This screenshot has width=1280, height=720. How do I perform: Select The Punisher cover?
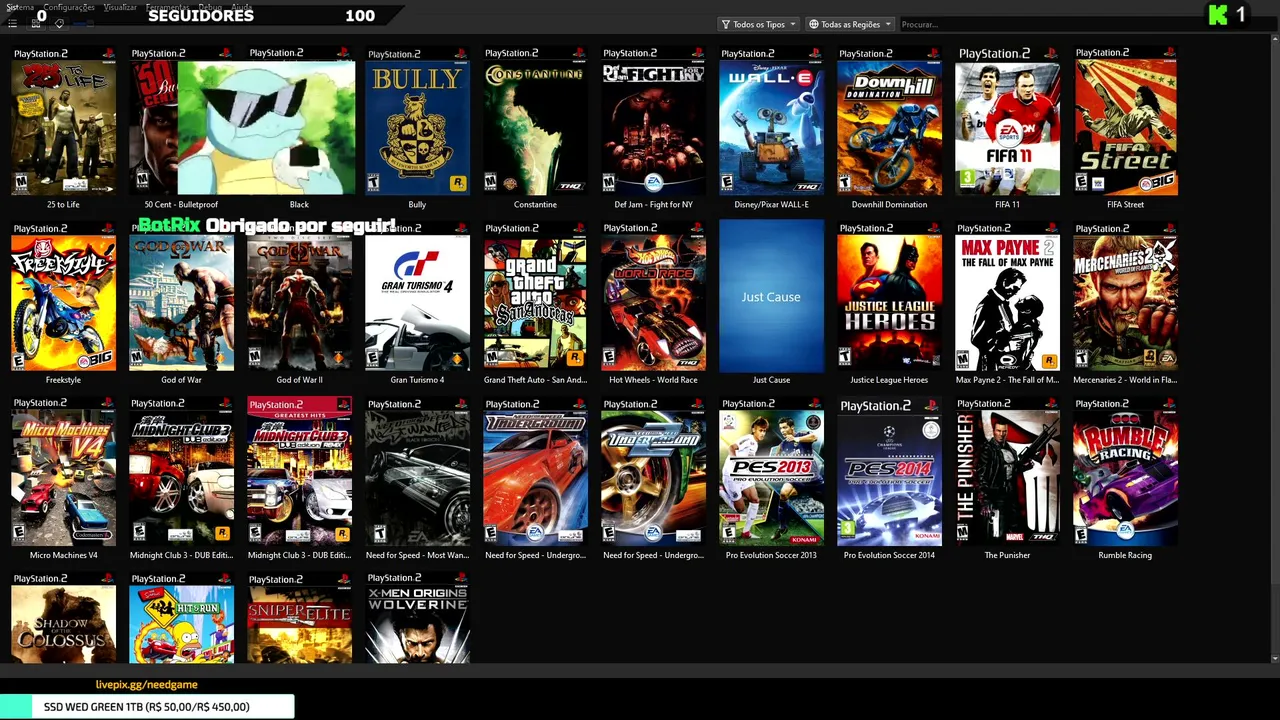[1007, 471]
